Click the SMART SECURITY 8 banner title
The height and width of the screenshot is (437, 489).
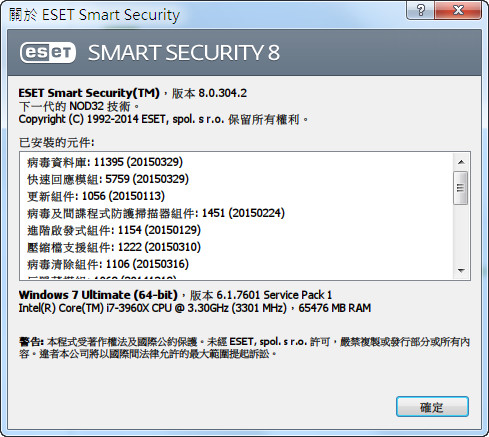[x=184, y=53]
